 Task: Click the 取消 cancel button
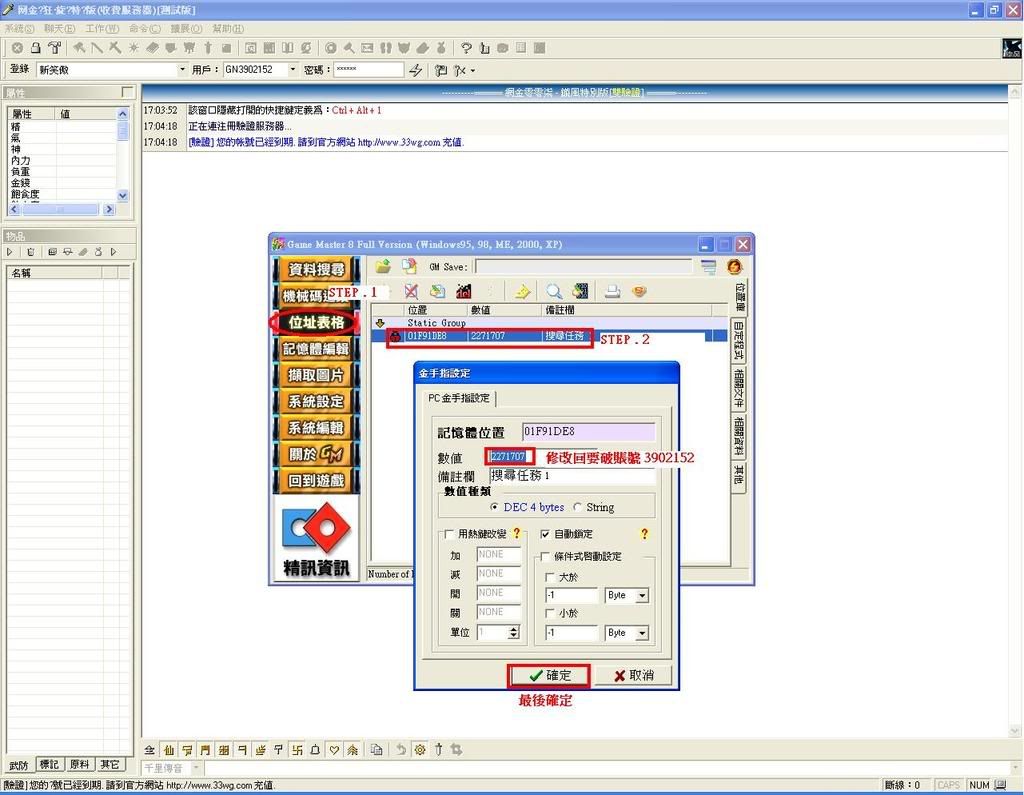[633, 676]
